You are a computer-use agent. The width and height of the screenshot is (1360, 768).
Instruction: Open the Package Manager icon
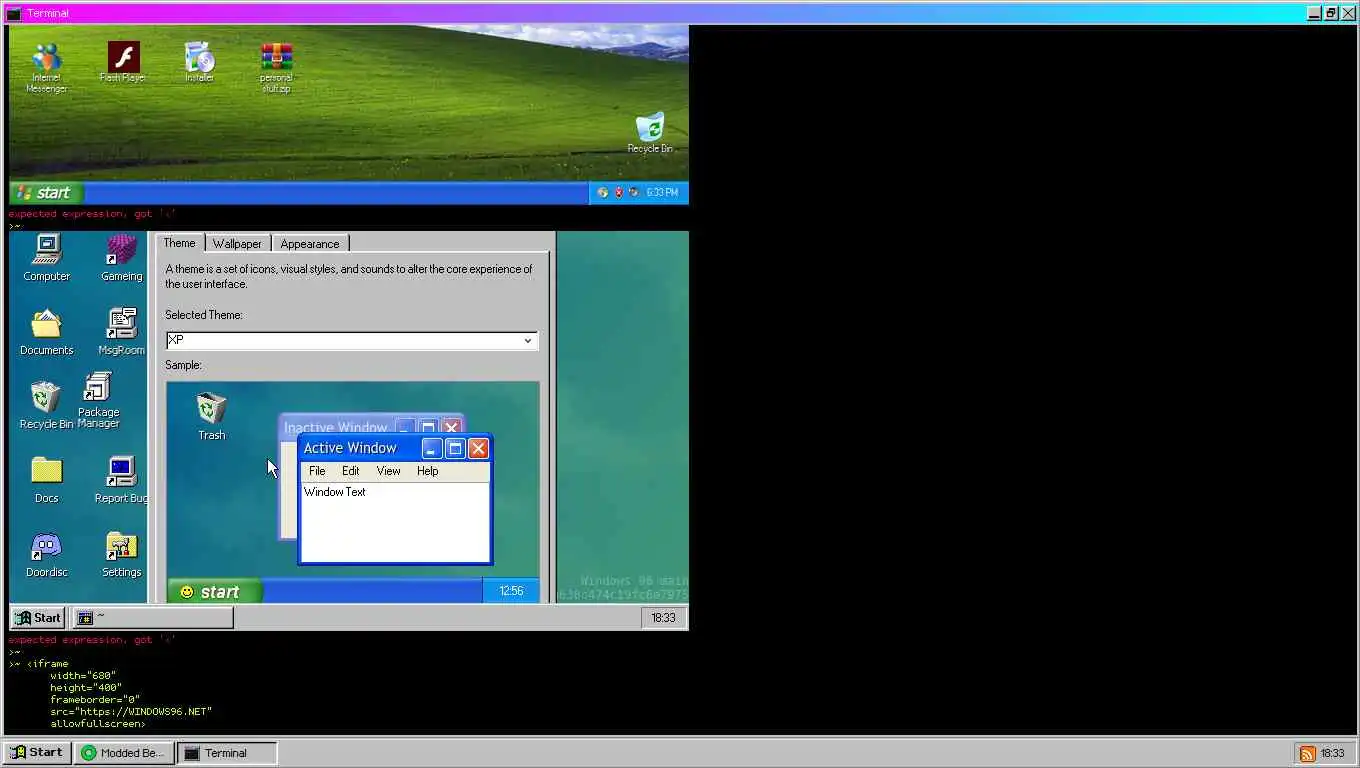point(99,400)
